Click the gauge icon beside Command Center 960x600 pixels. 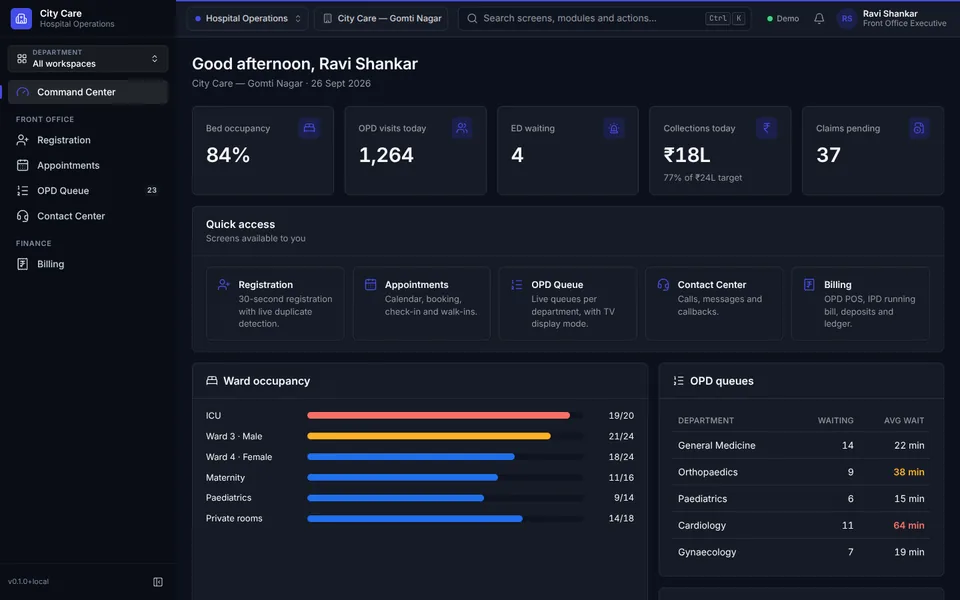pyautogui.click(x=23, y=92)
